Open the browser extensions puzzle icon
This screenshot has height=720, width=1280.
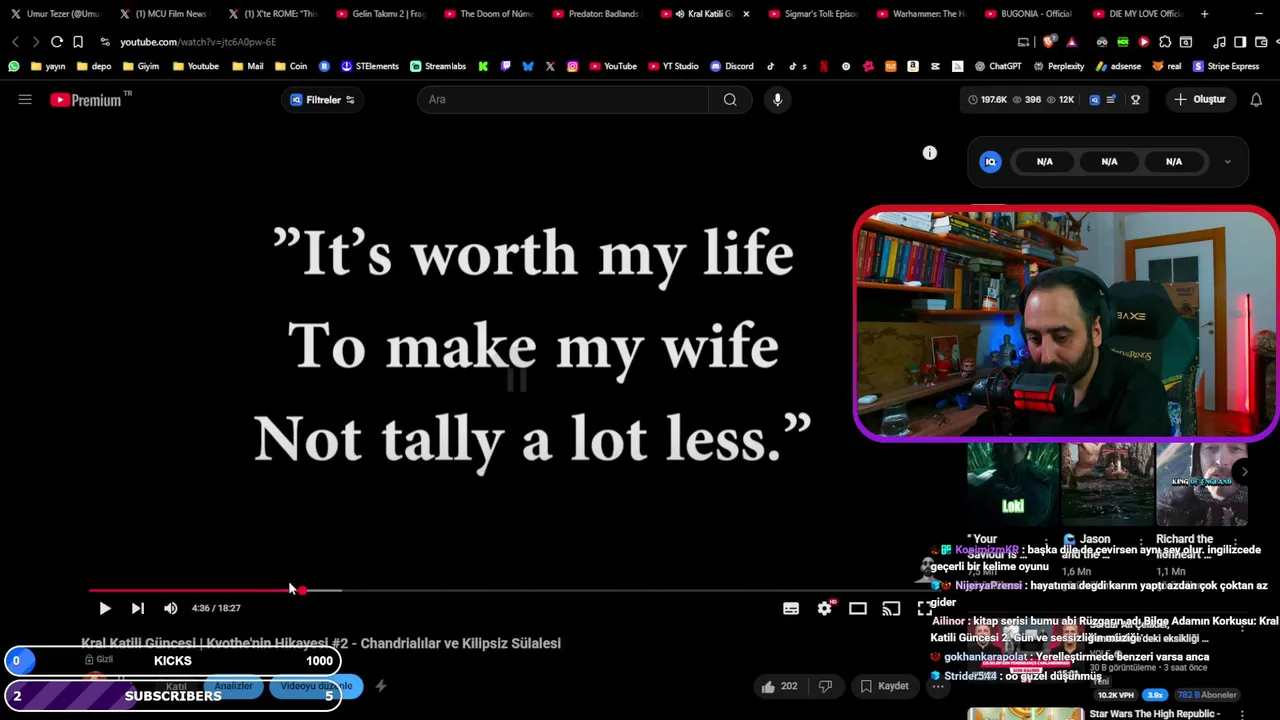[1165, 42]
